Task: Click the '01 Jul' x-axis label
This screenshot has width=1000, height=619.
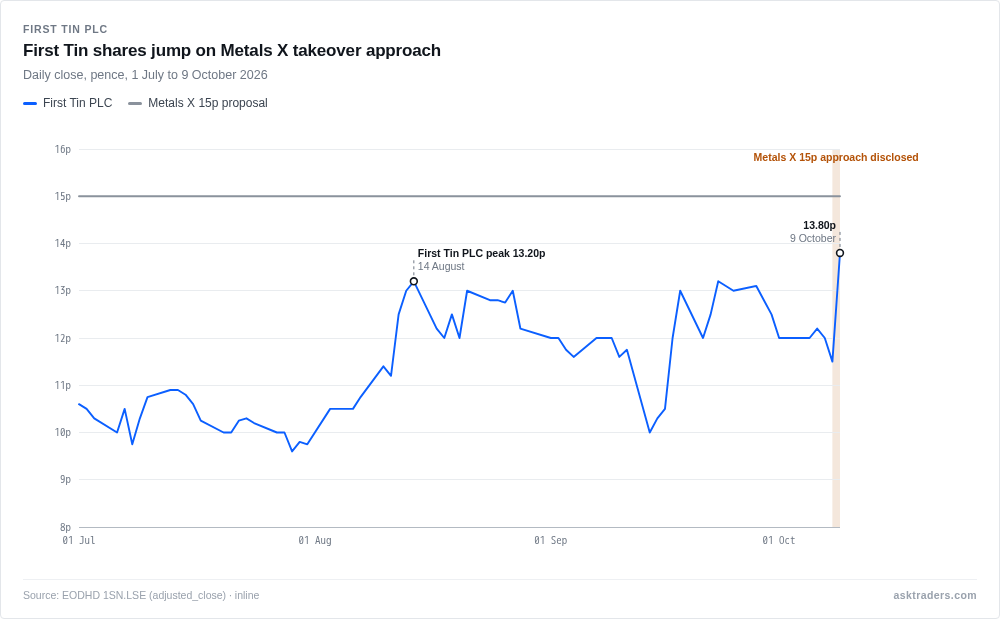Action: pos(78,541)
